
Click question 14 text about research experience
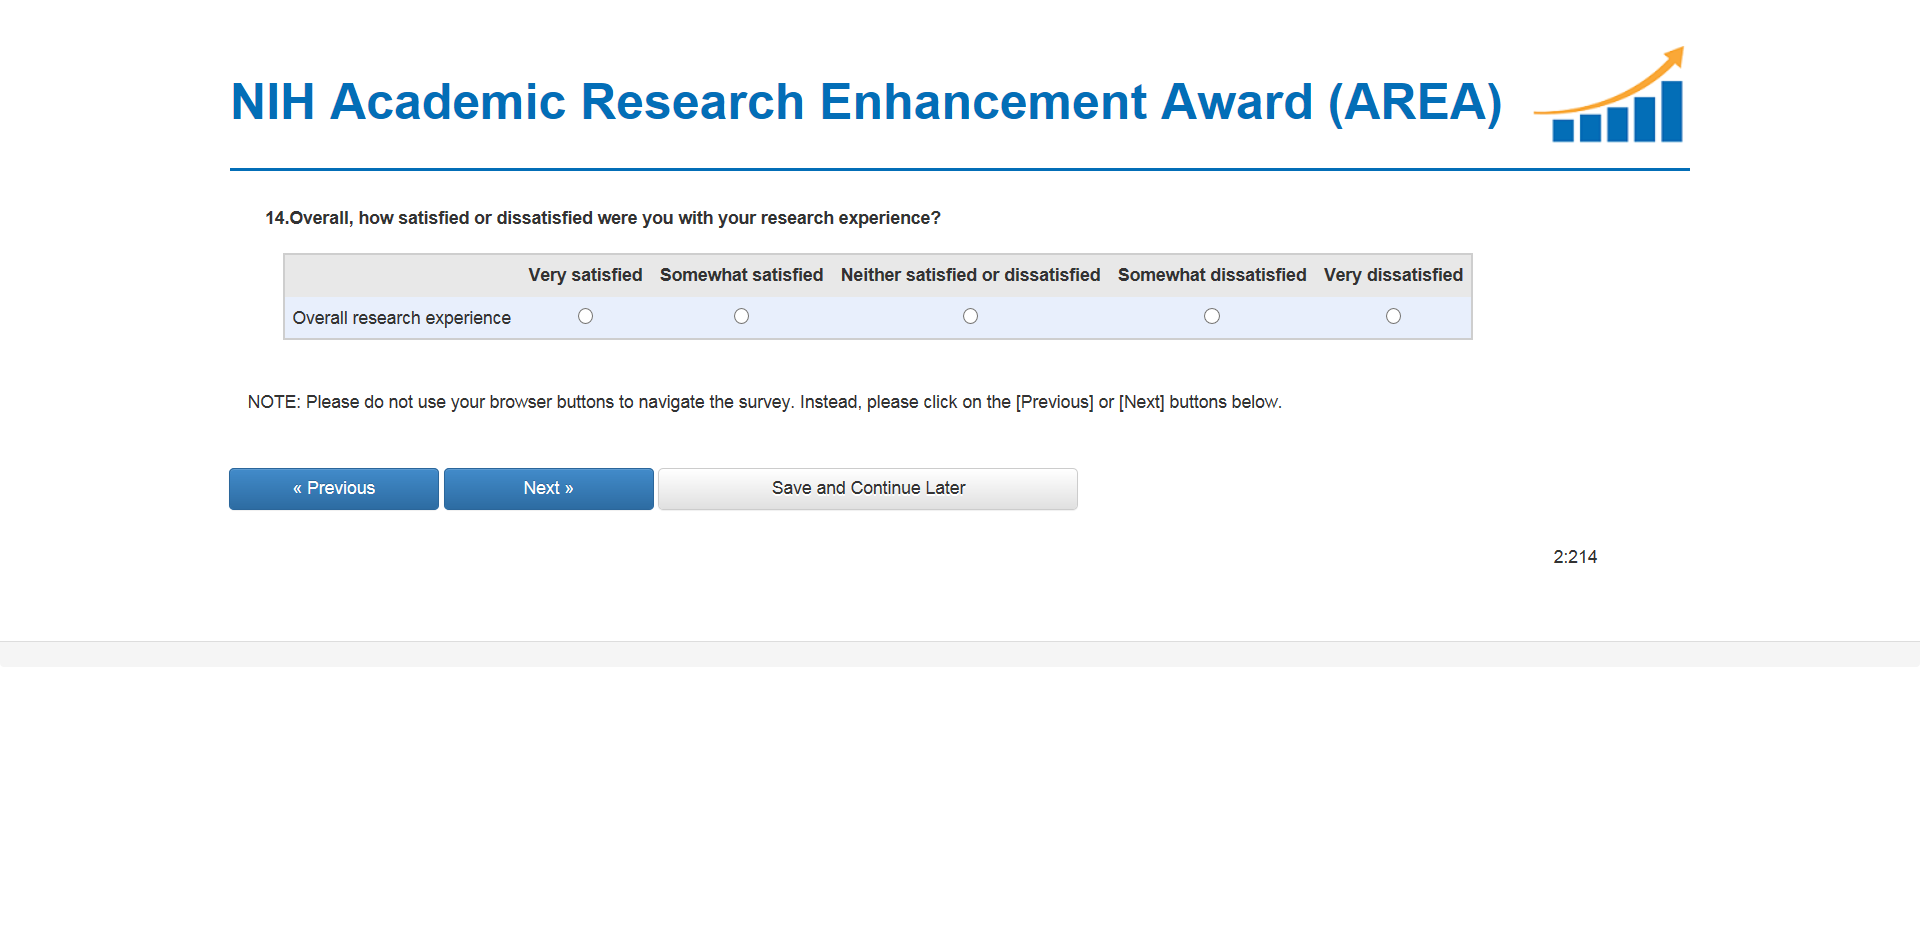(x=603, y=218)
